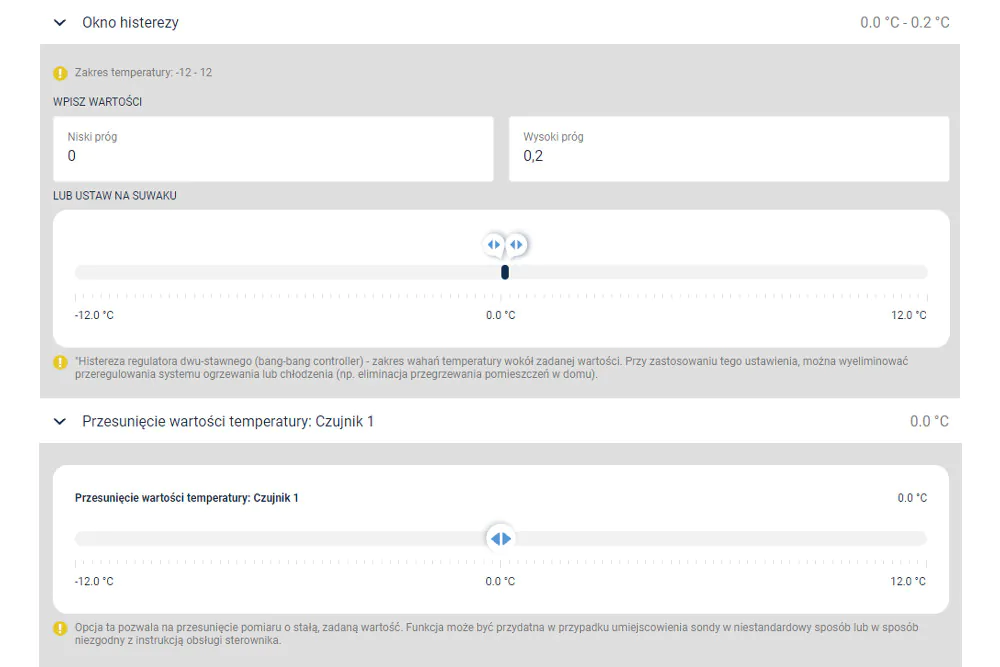This screenshot has height=667, width=1000.
Task: Click the 0.0 °C value inside Czujnik 1 card
Action: [912, 498]
